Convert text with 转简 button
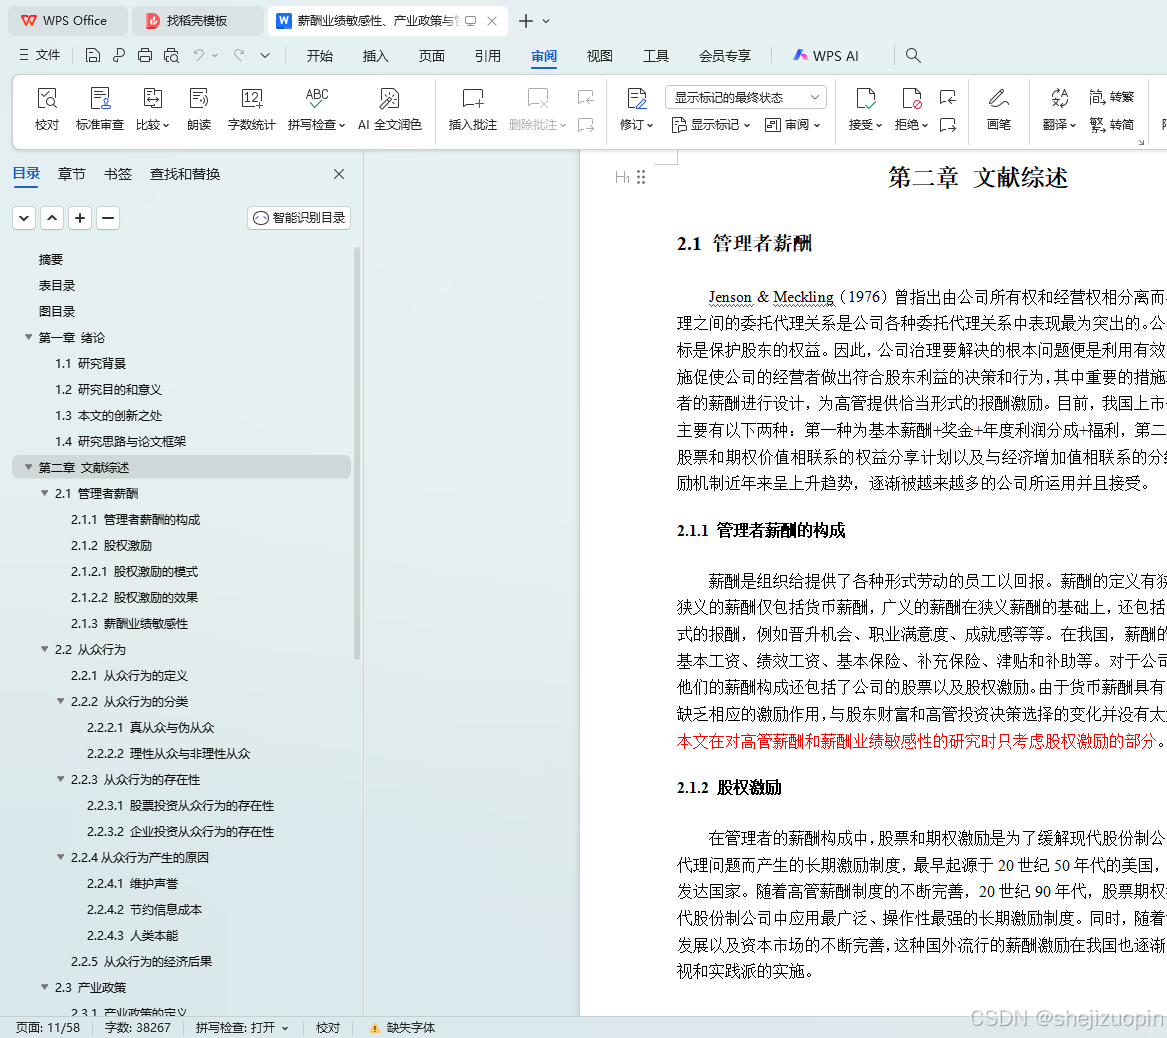The width and height of the screenshot is (1167, 1038). (x=1112, y=124)
